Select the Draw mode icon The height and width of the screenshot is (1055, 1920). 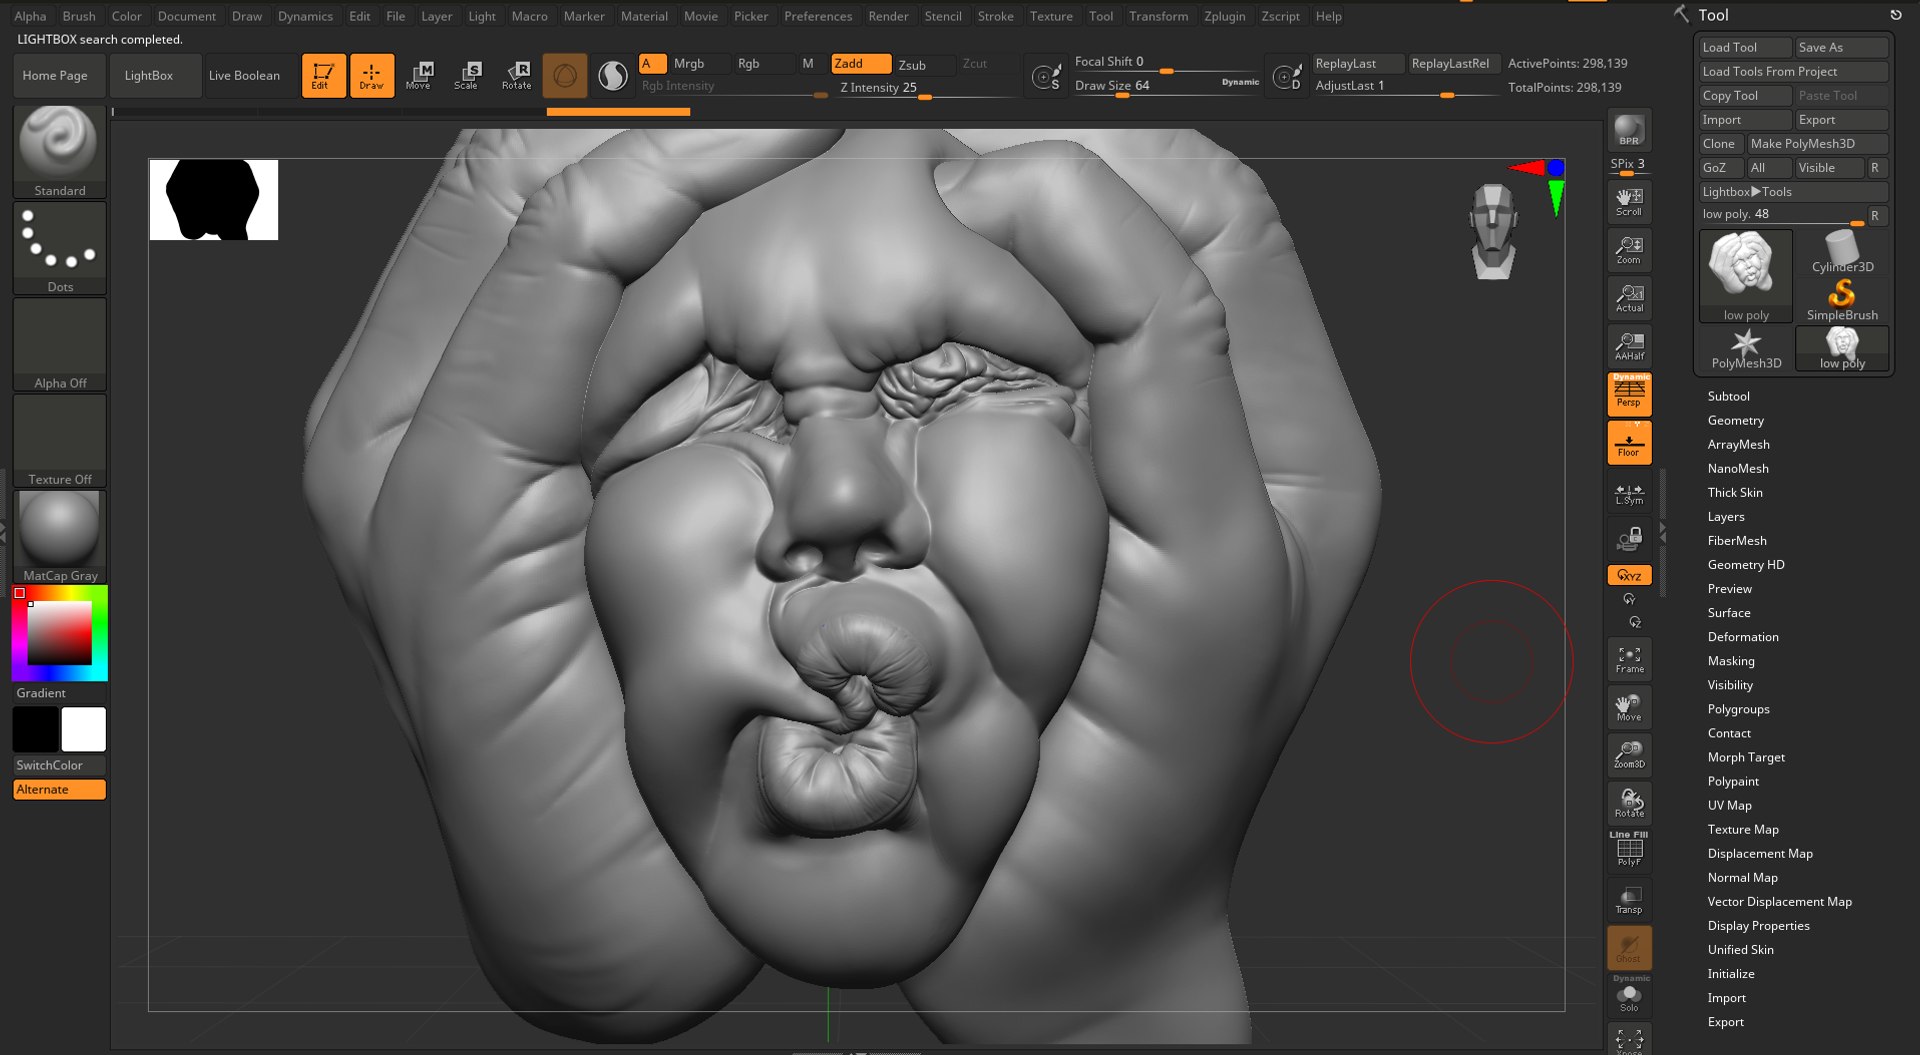[371, 75]
